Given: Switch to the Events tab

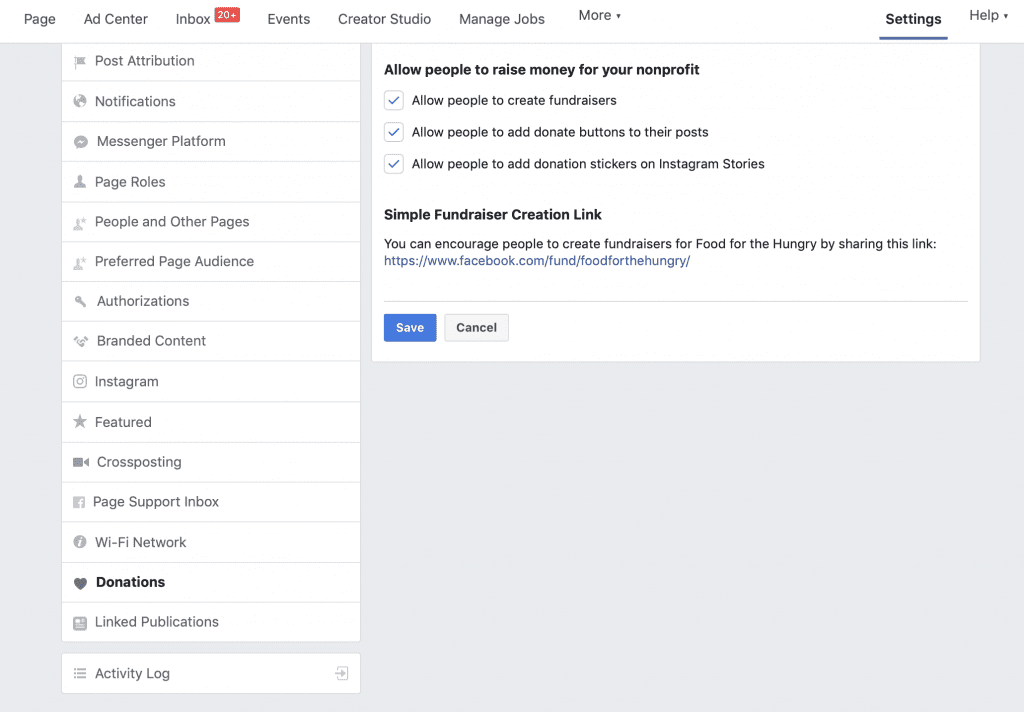Looking at the screenshot, I should [289, 20].
